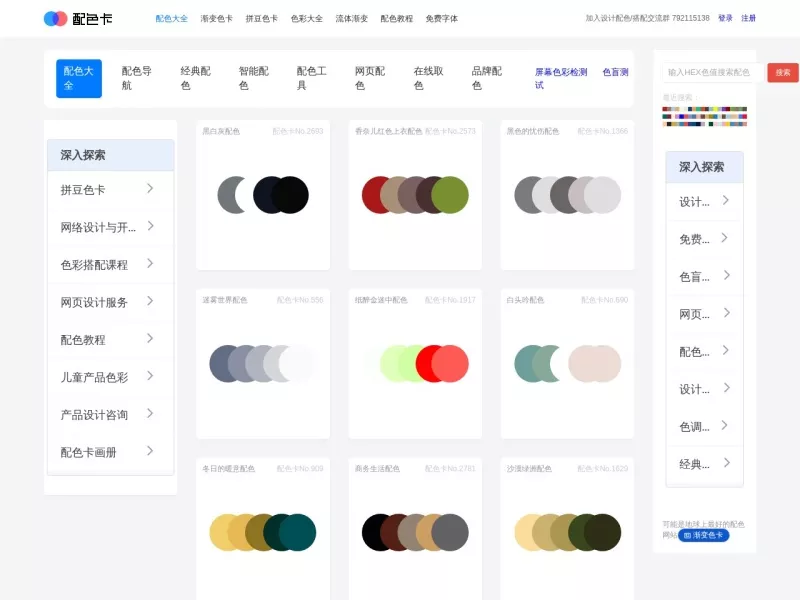Click the blue 渐变色卡 badge button
The image size is (800, 600).
click(x=703, y=535)
